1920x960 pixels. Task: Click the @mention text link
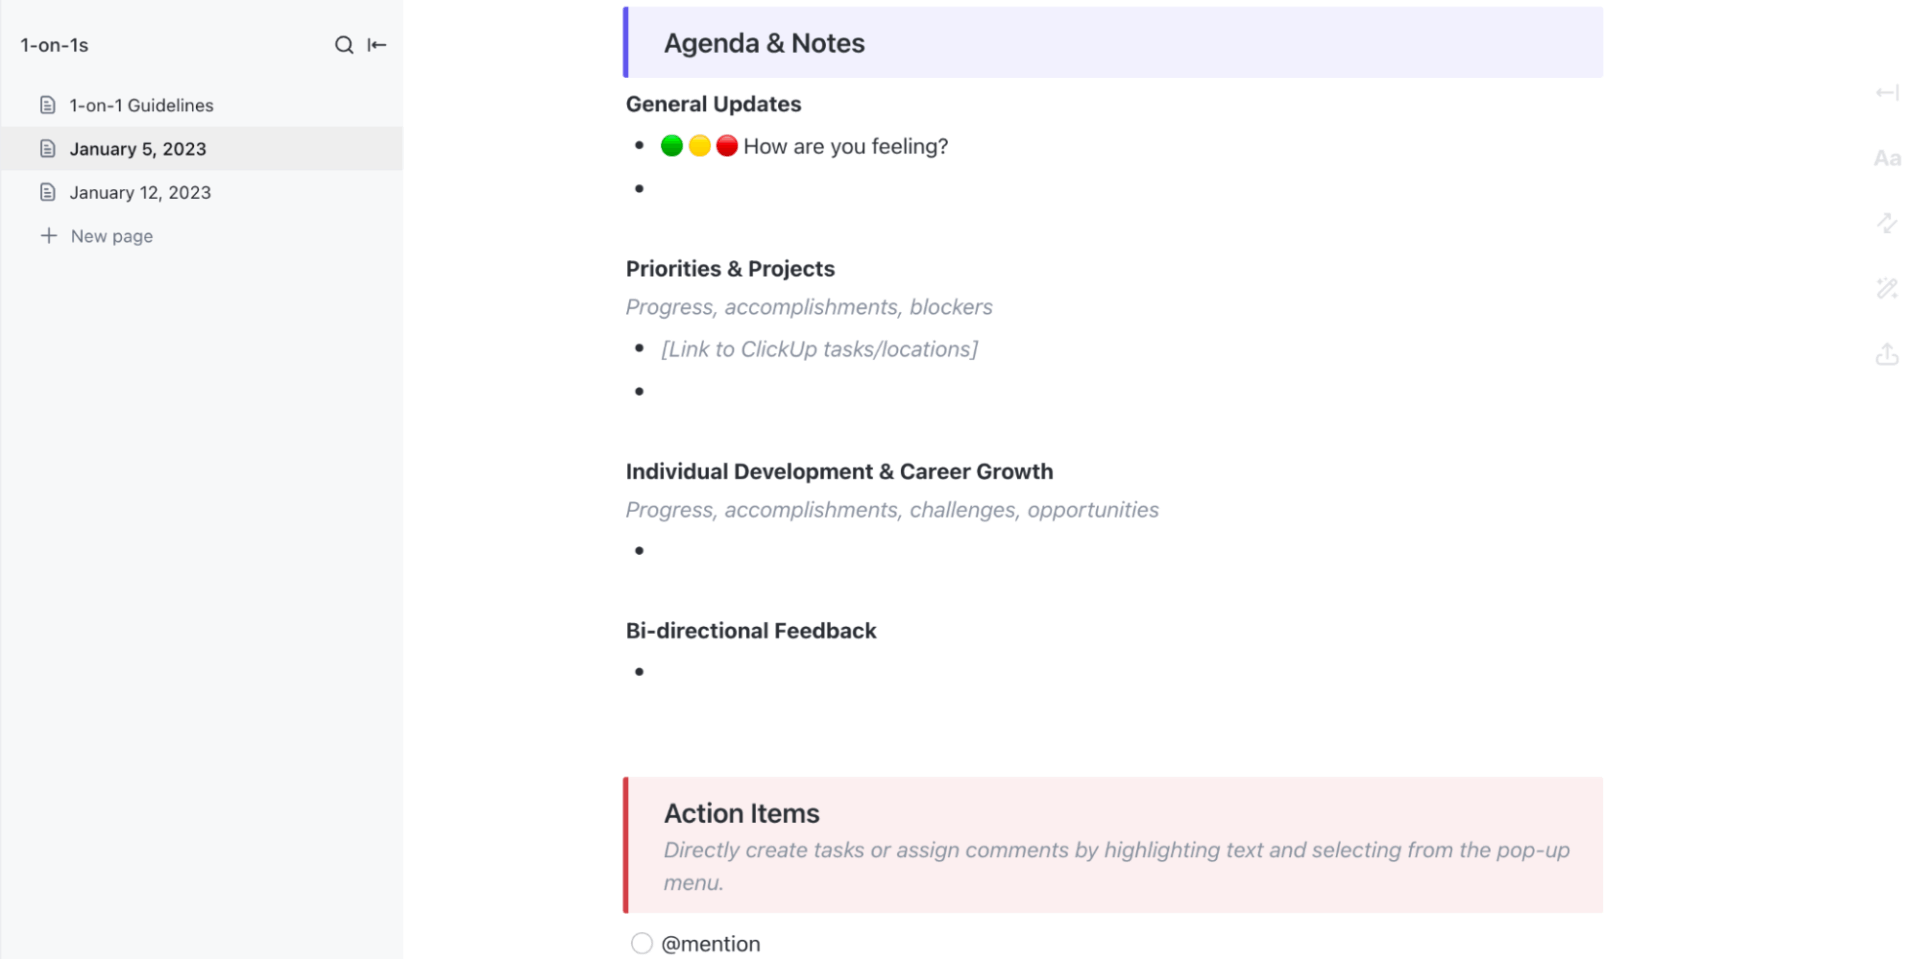[x=711, y=943]
